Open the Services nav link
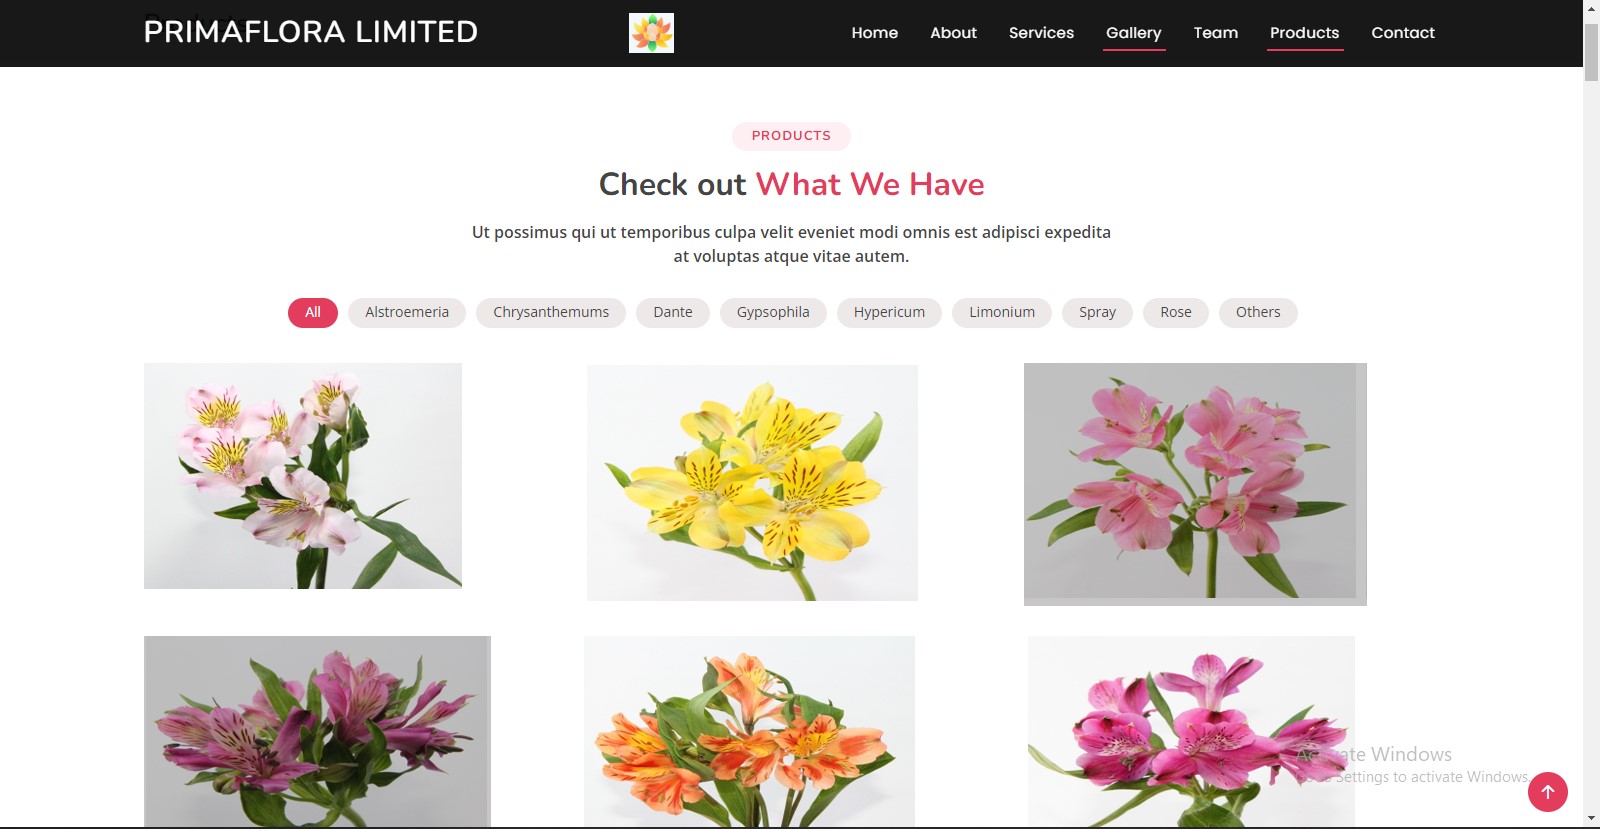 pyautogui.click(x=1041, y=33)
